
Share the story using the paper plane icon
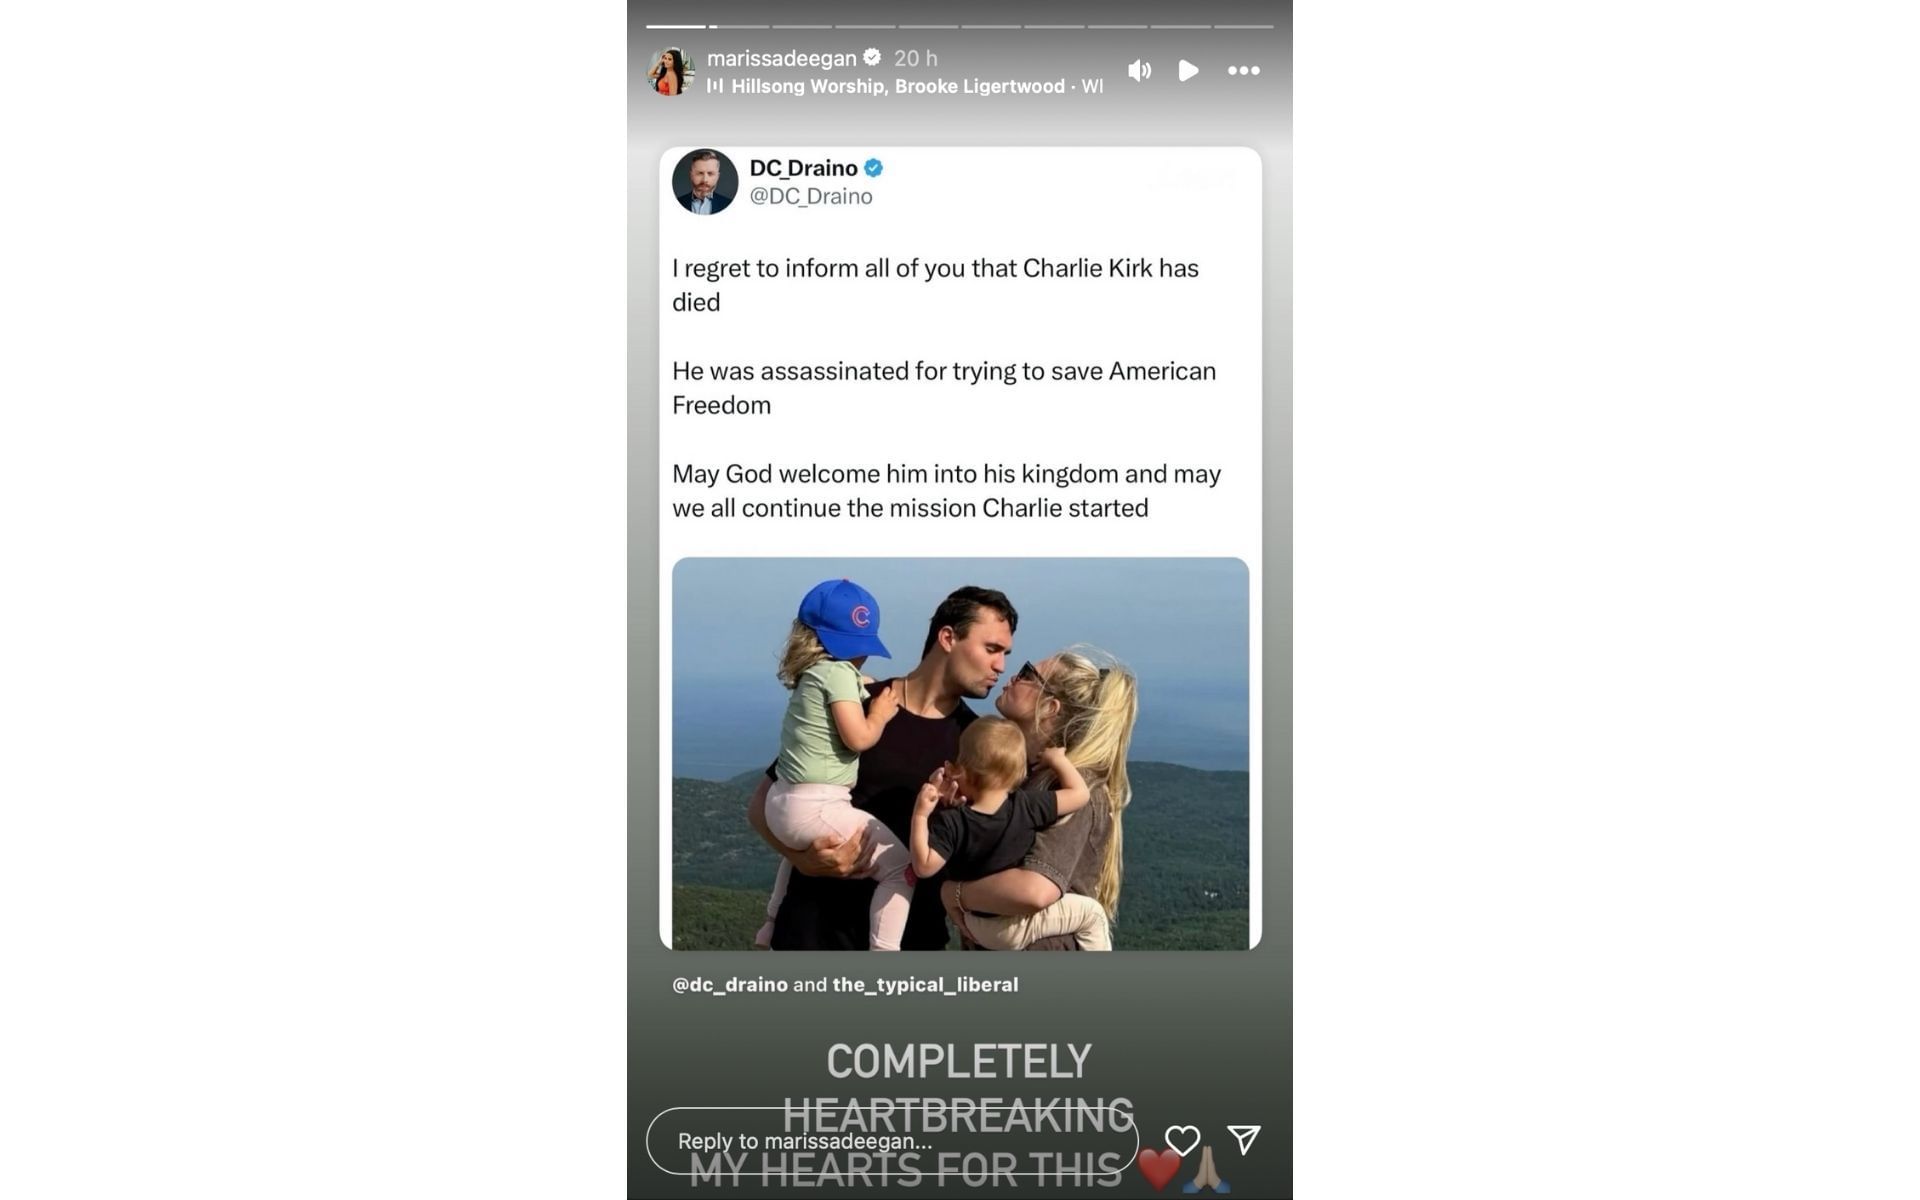(1244, 1140)
